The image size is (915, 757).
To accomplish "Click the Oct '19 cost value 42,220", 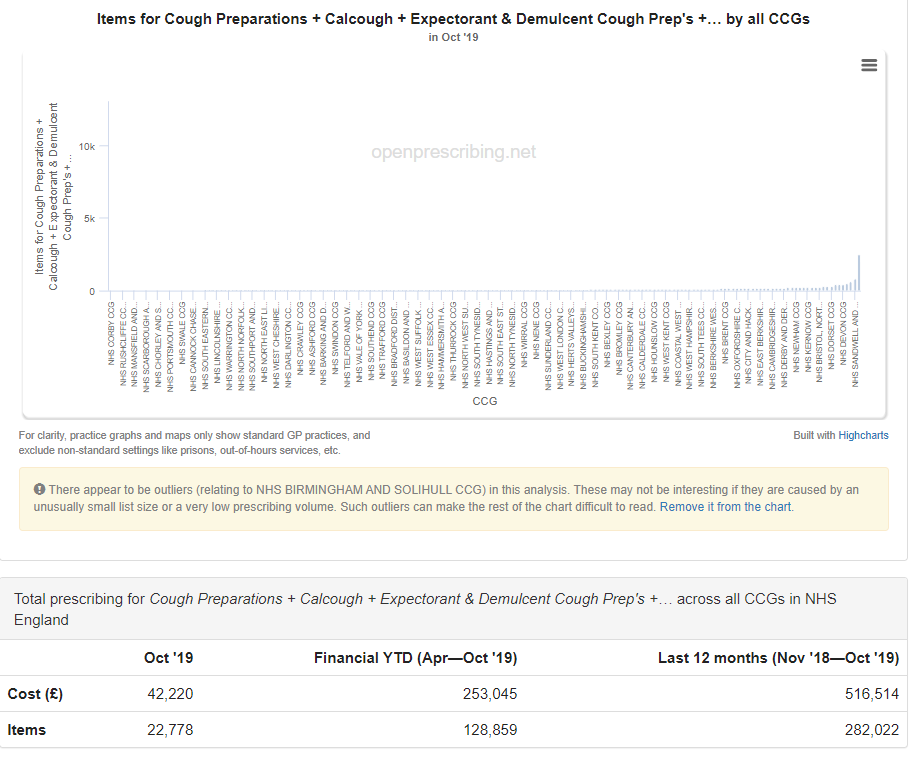I will point(170,693).
